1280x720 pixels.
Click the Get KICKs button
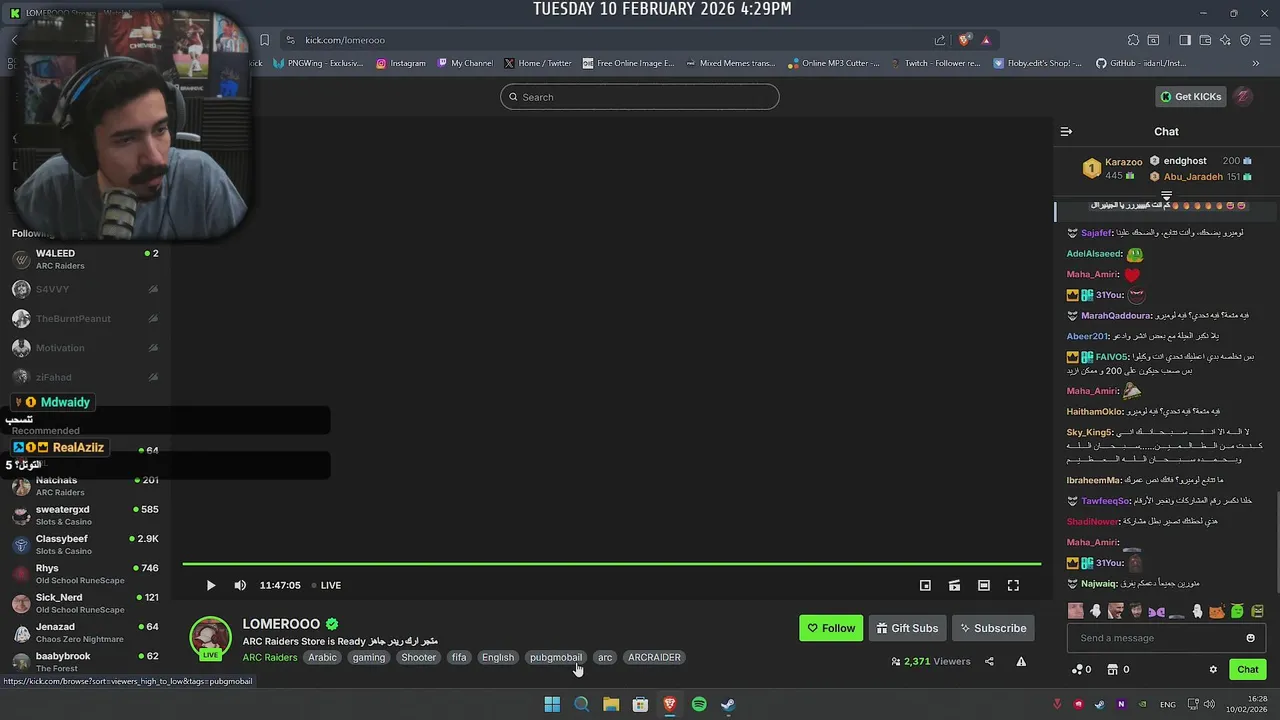(x=1190, y=97)
